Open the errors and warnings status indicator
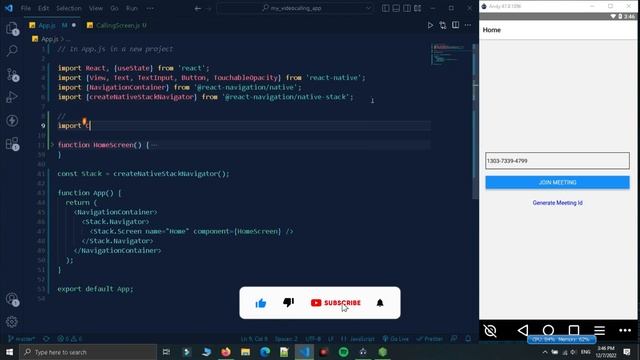The width and height of the screenshot is (640, 360). [70, 339]
